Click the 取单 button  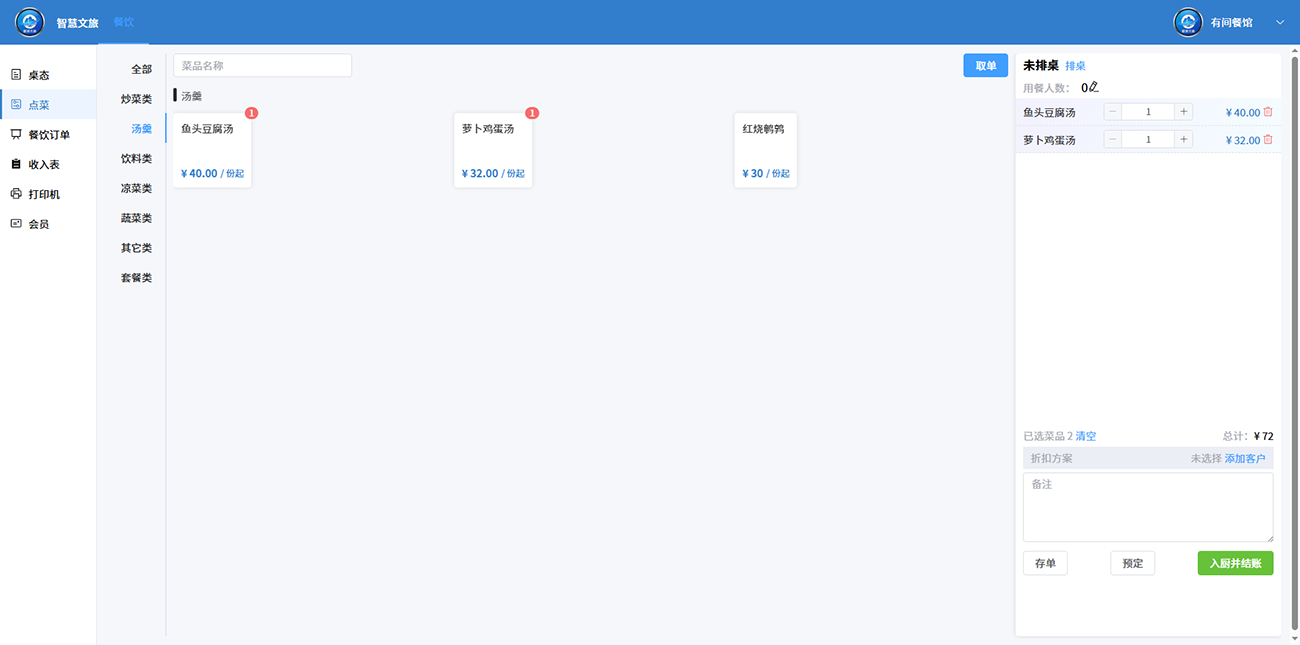[985, 65]
